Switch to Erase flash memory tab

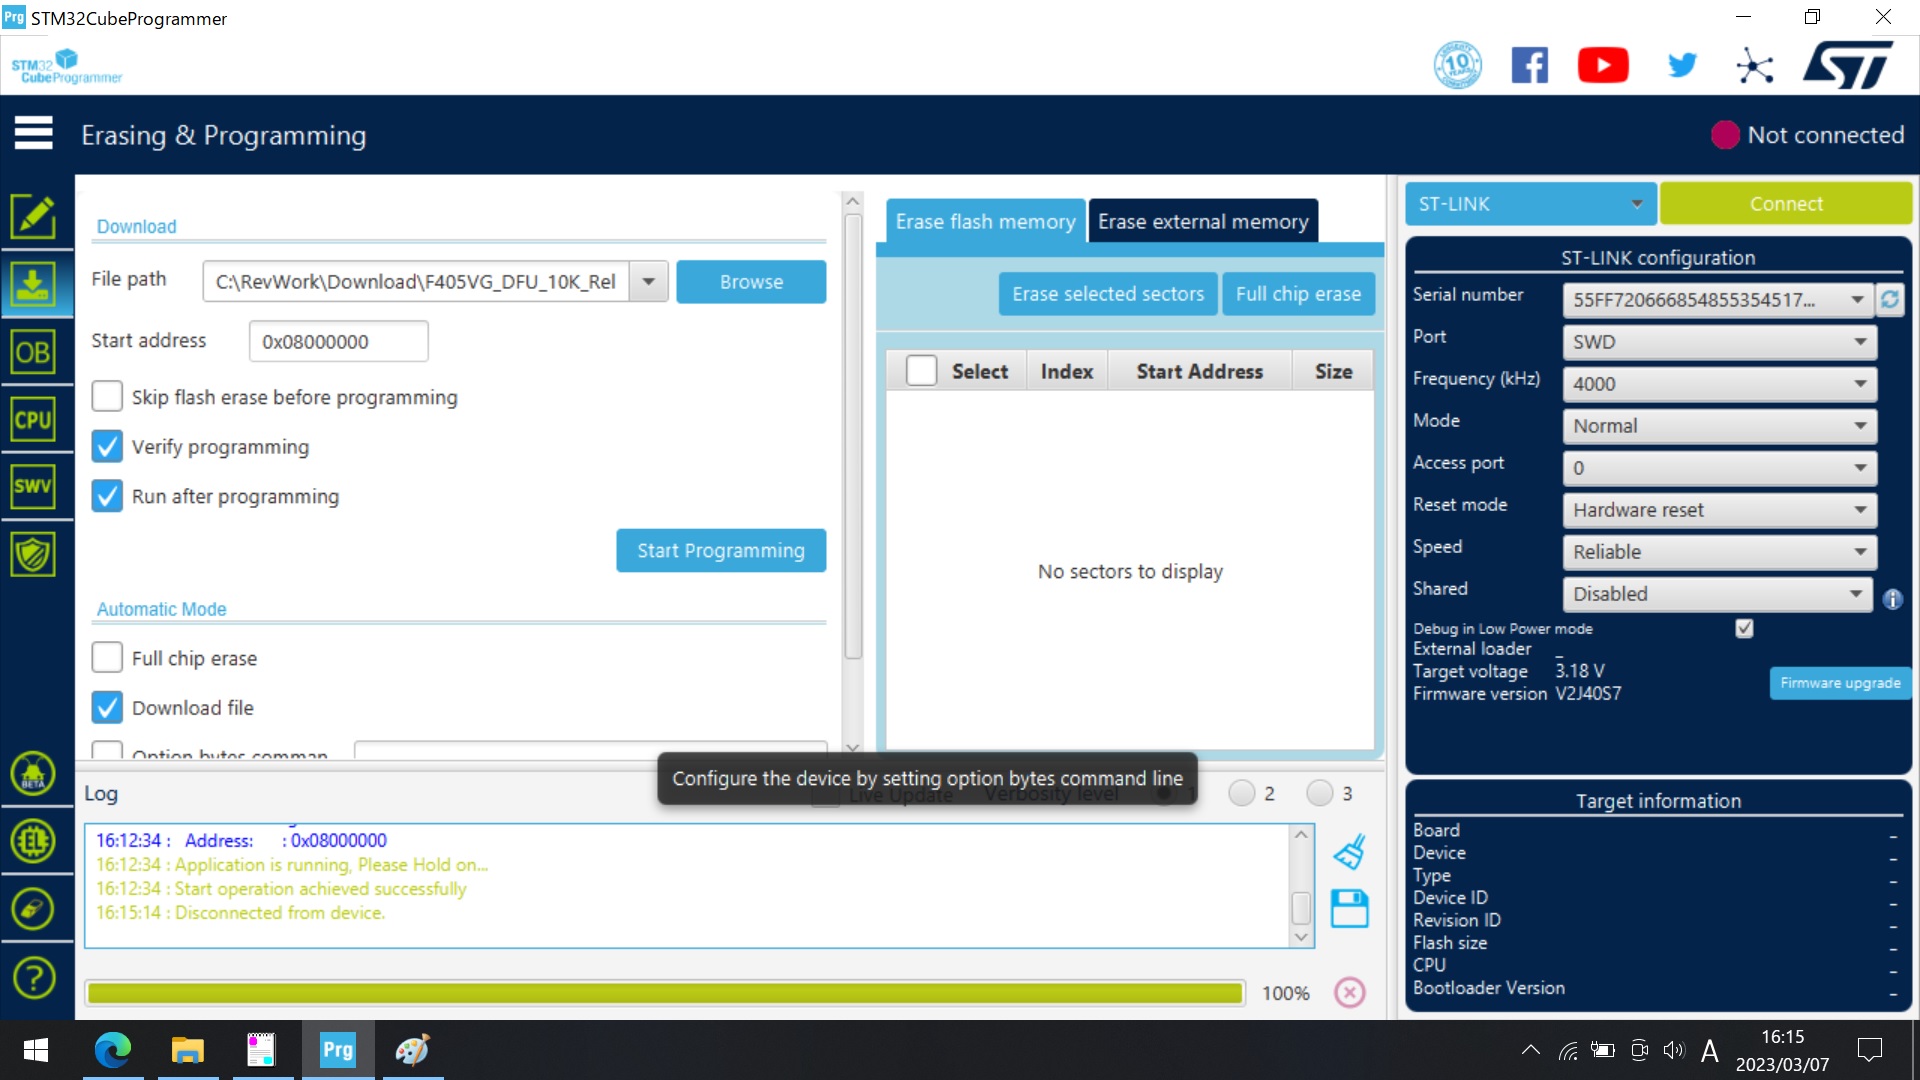click(985, 222)
